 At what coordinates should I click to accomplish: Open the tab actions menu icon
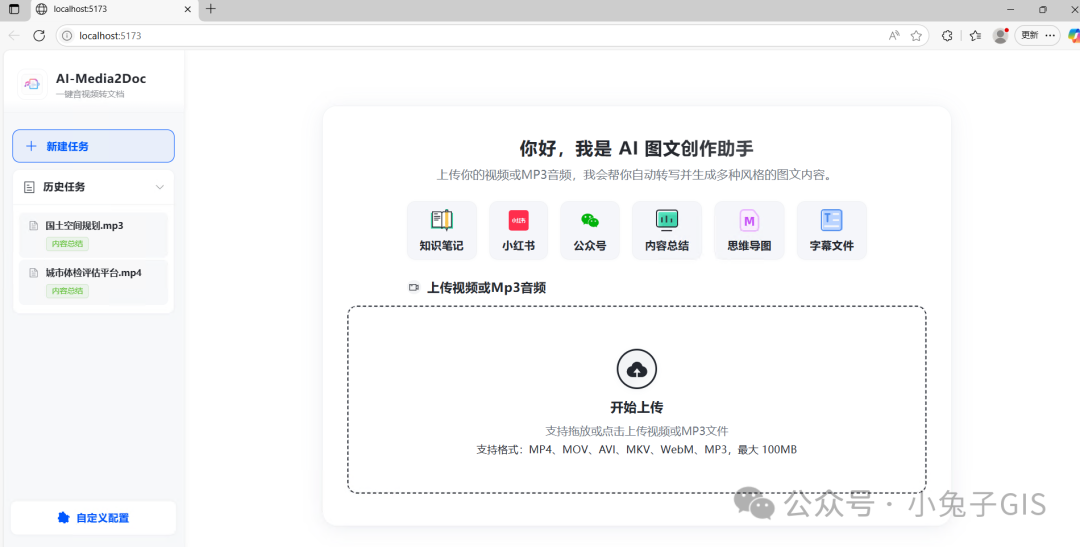pyautogui.click(x=14, y=10)
